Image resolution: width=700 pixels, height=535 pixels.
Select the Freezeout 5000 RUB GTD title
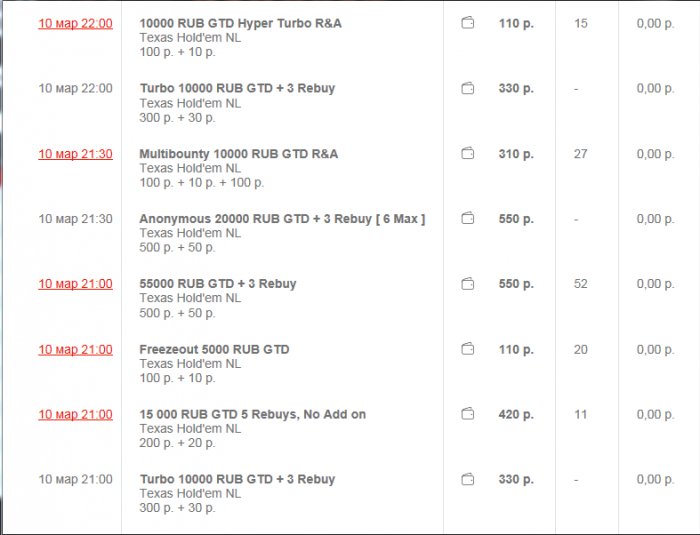tap(214, 349)
